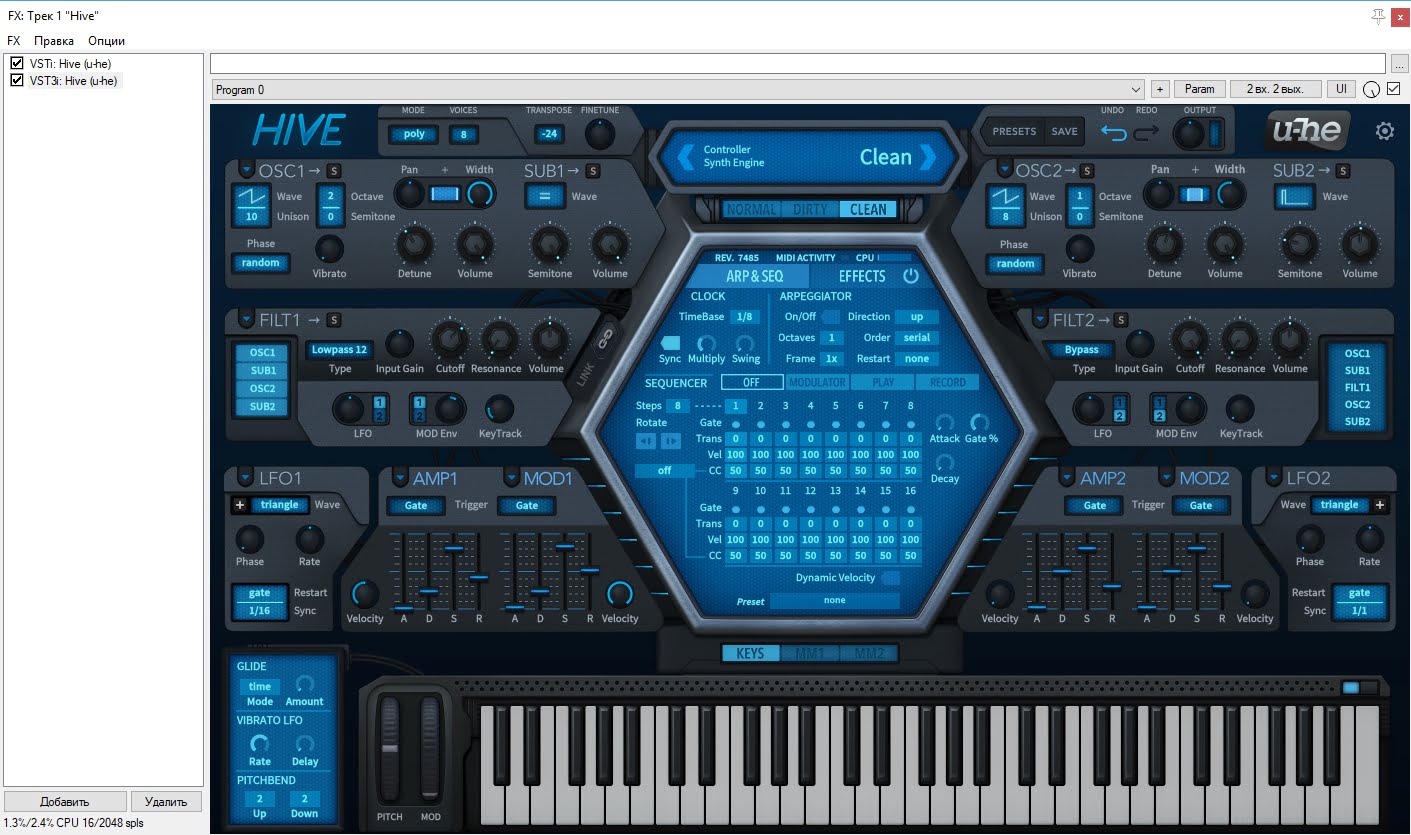The image size is (1411, 835).
Task: Toggle the plugin enabled checkbox top right
Action: 1394,88
